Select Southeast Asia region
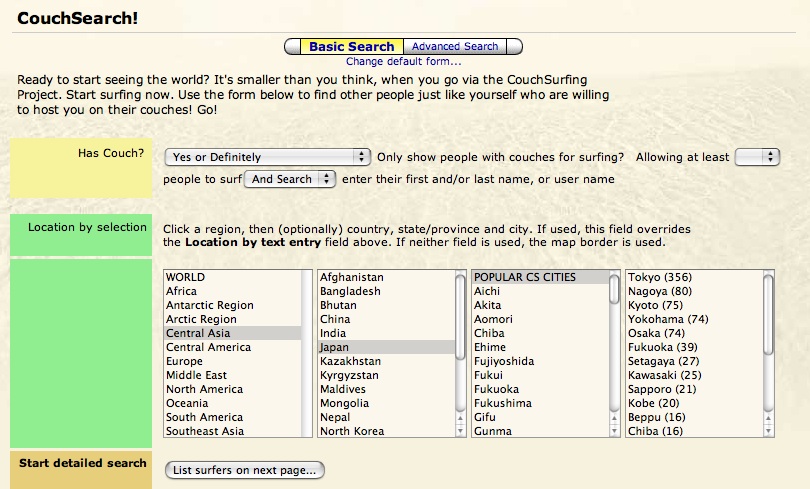This screenshot has height=489, width=810. pos(233,431)
